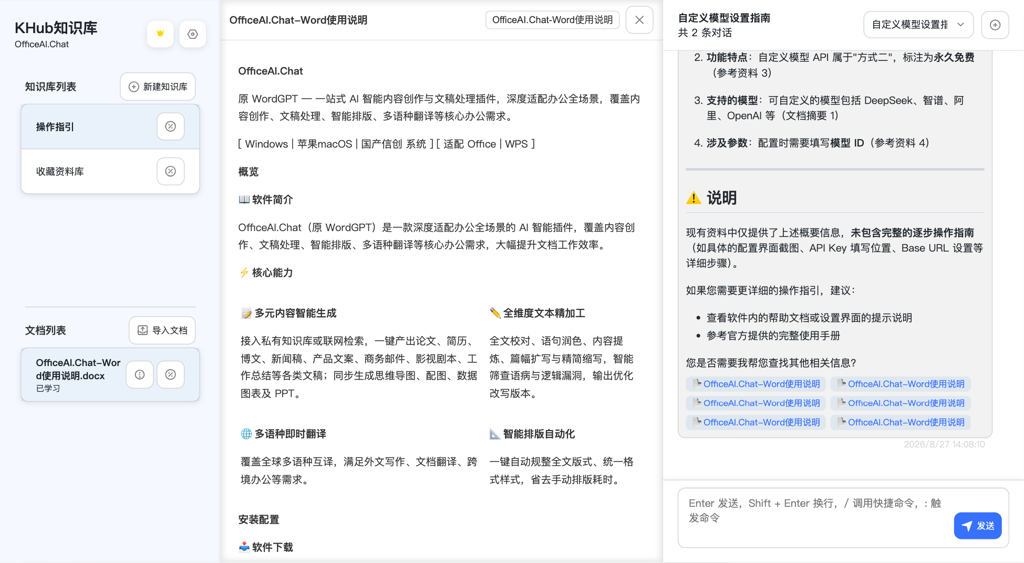1024x563 pixels.
Task: Click the 共 2 条对话 conversation count
Action: (705, 33)
